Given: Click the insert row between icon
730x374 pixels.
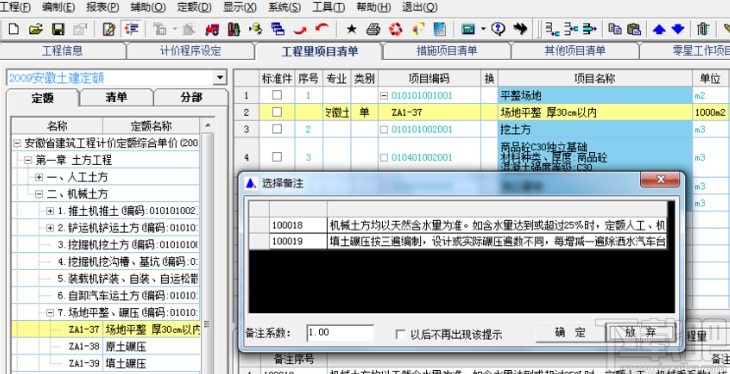Looking at the screenshot, I should coord(571,29).
